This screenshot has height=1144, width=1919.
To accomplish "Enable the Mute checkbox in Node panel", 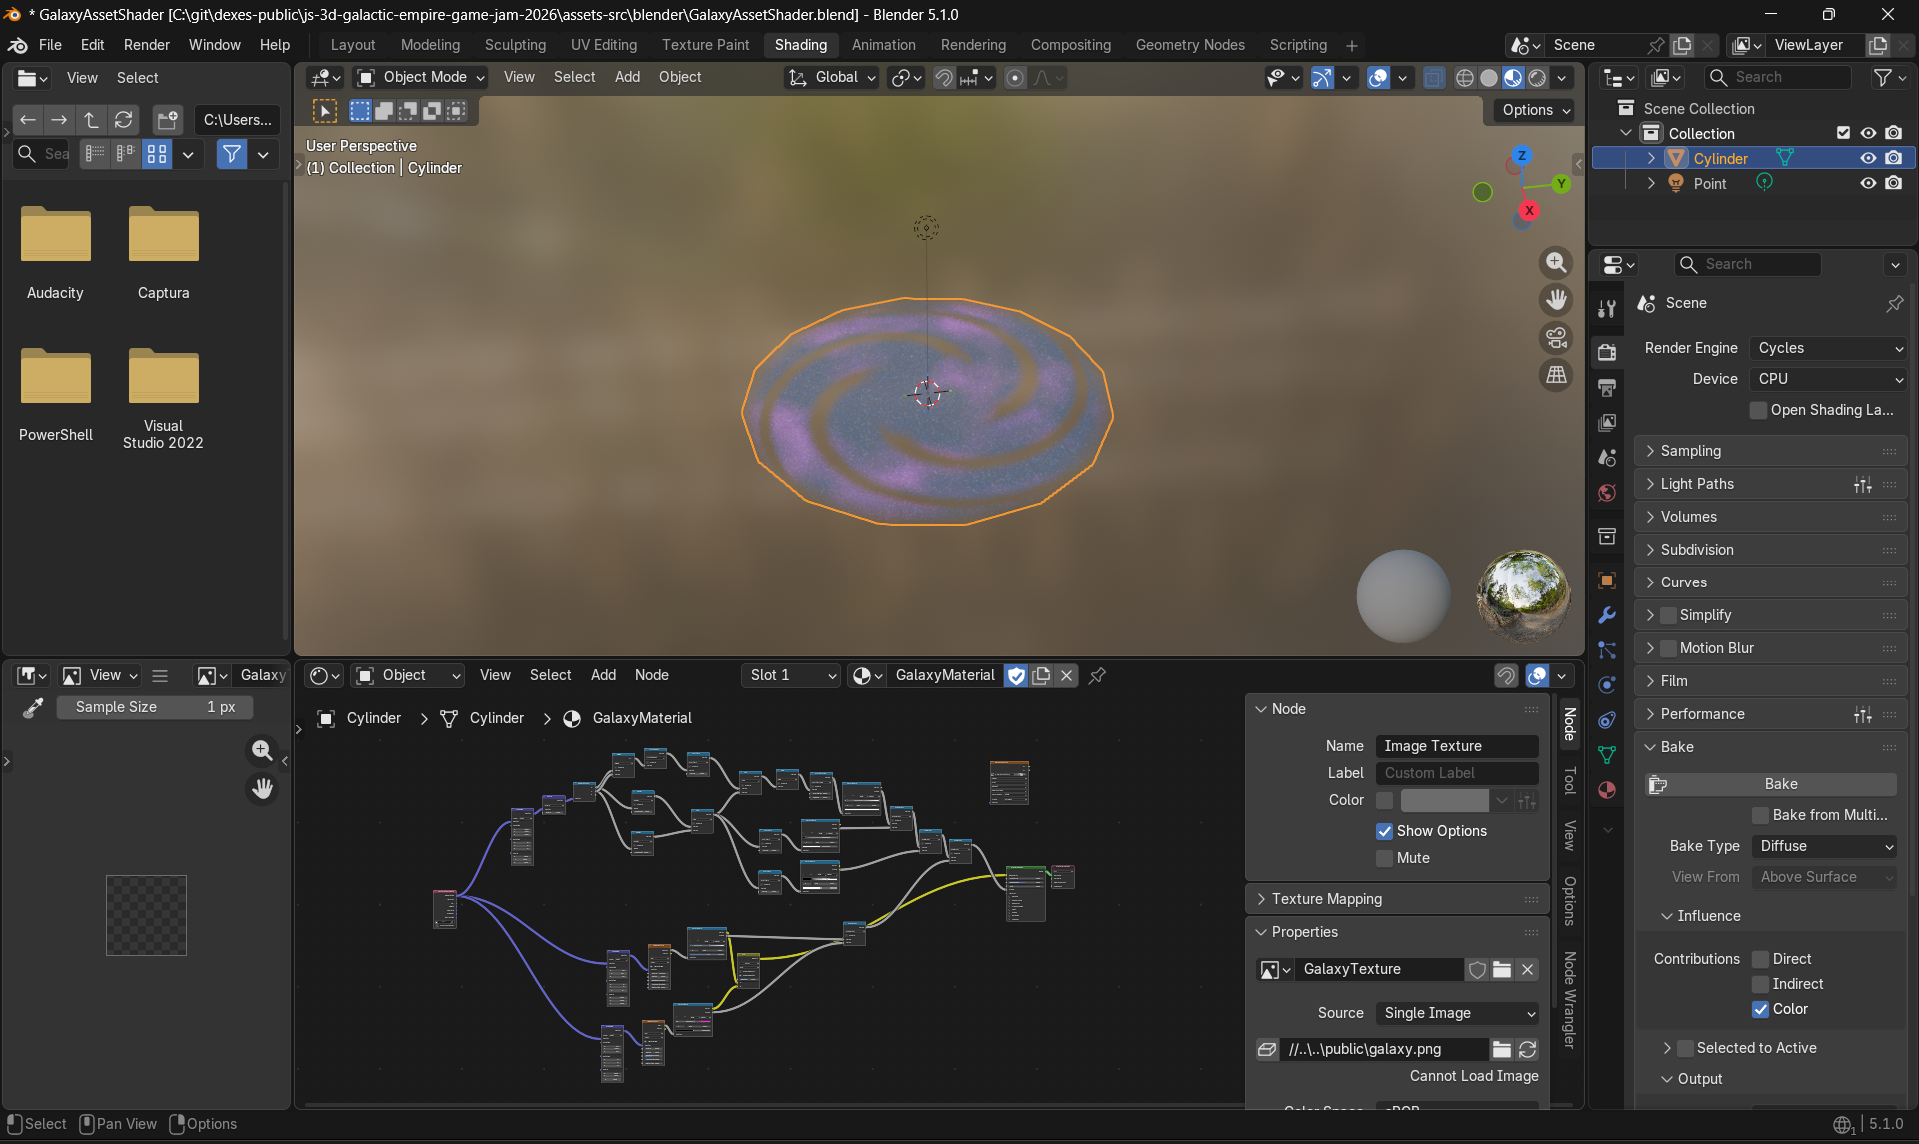I will (1385, 858).
